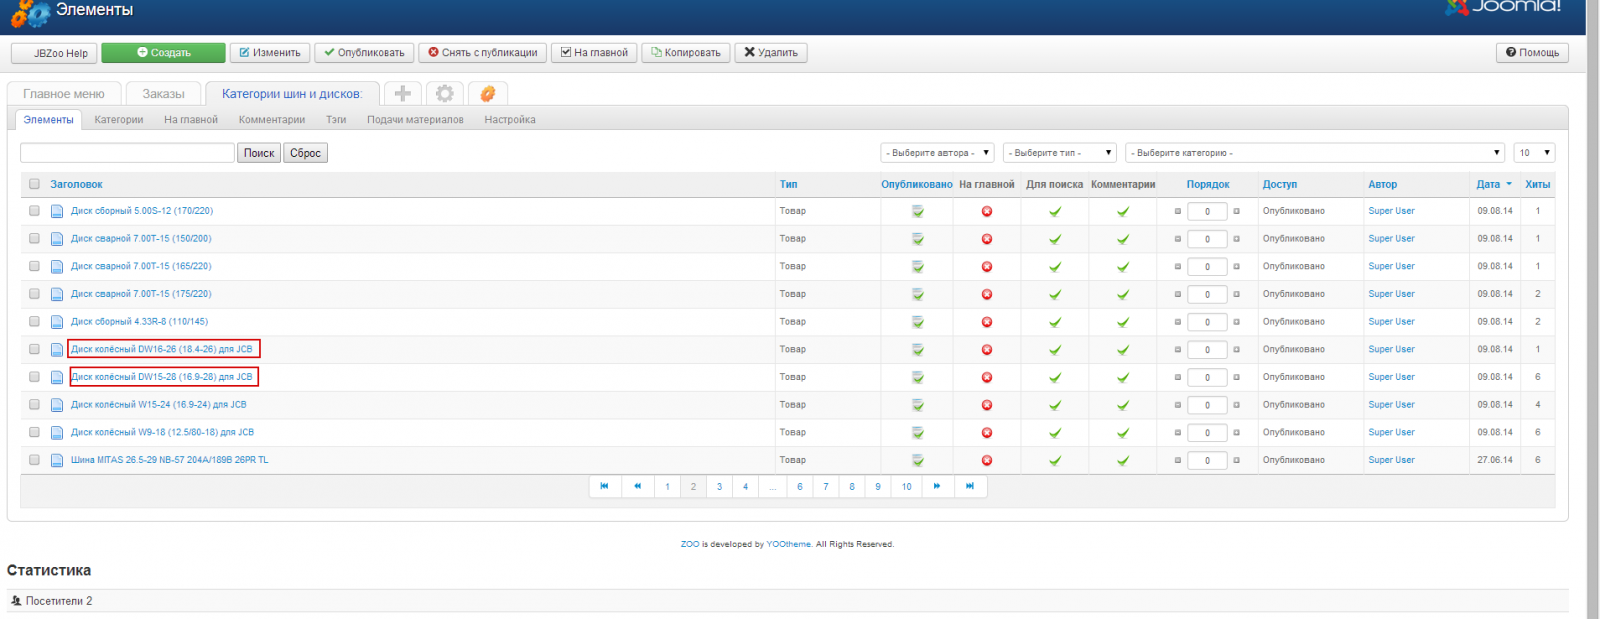Open the gear settings icon tab
1600x619 pixels.
tap(445, 93)
